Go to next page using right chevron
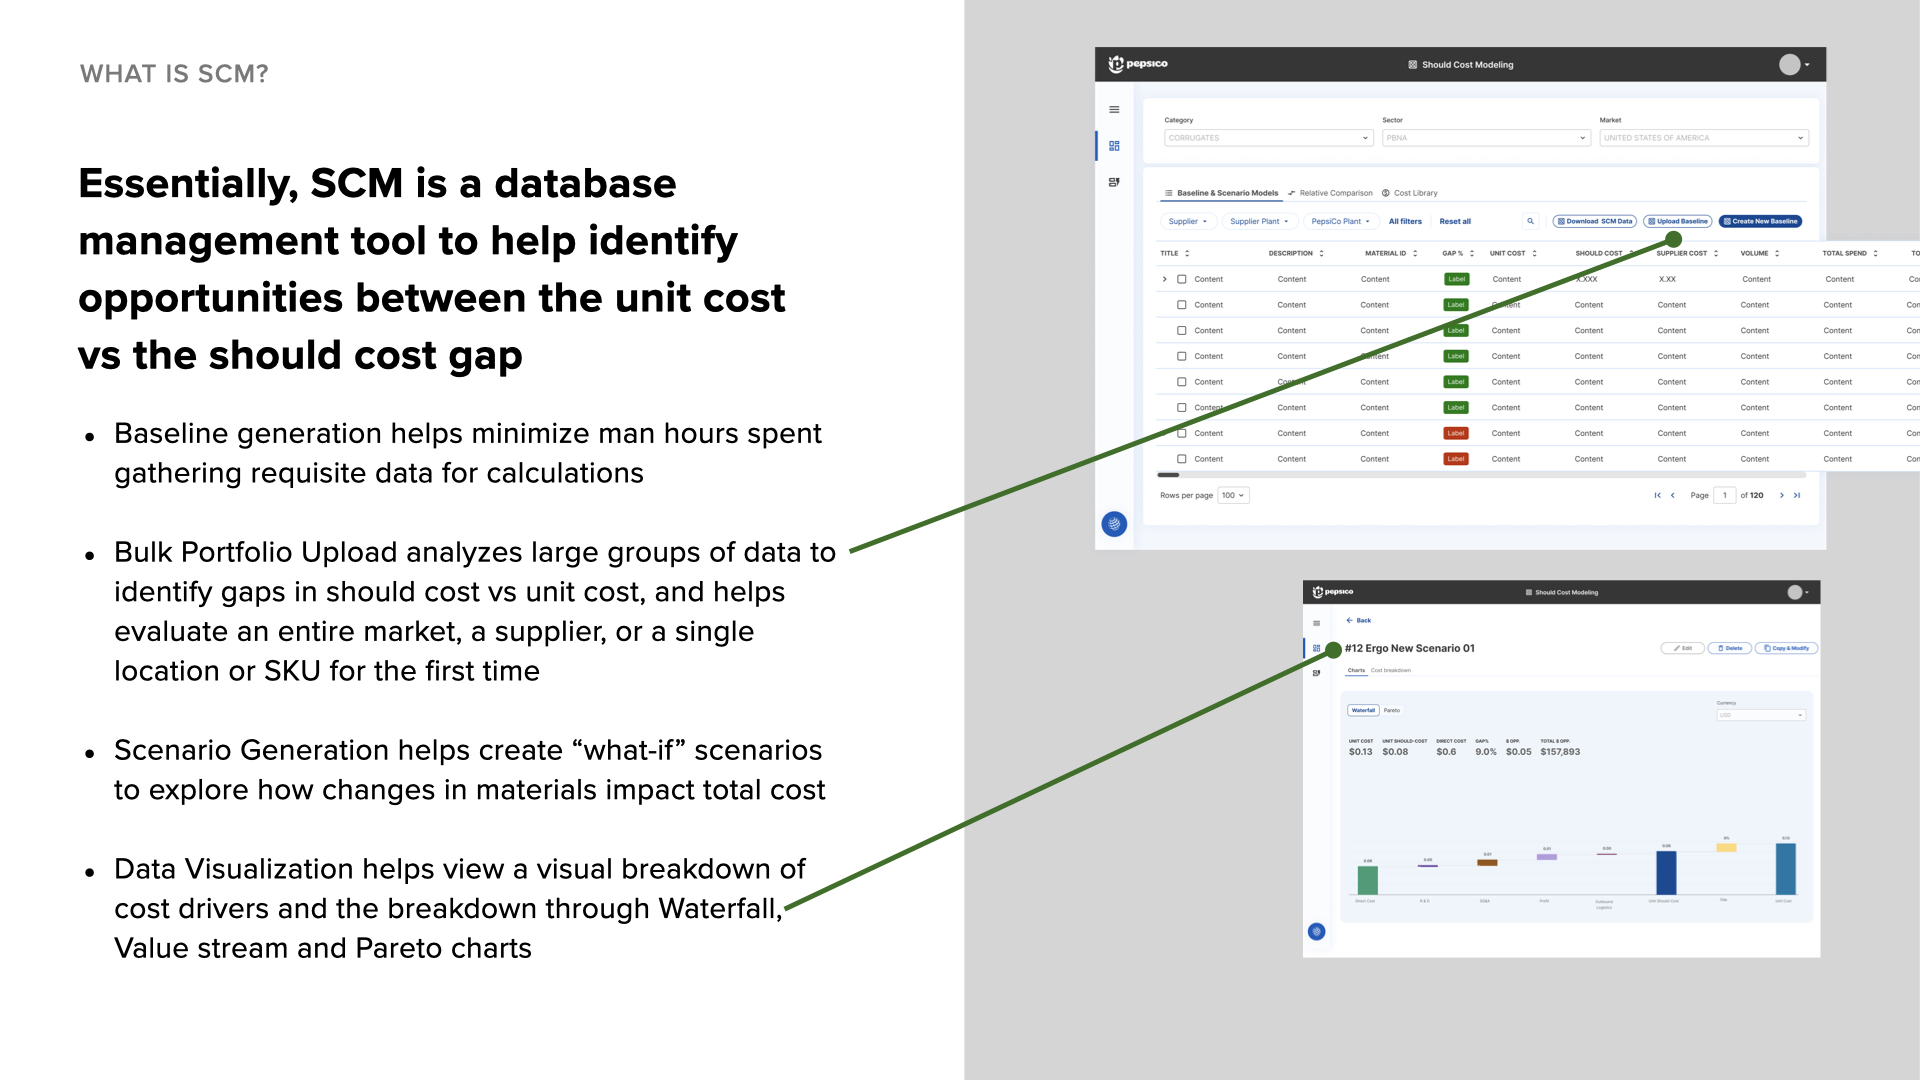Image resolution: width=1920 pixels, height=1080 pixels. click(1781, 495)
